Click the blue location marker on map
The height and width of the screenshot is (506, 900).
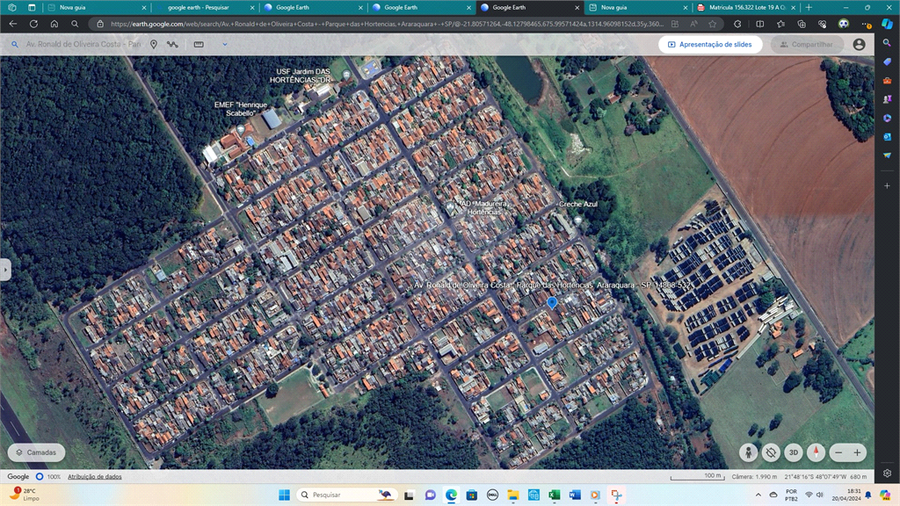point(552,301)
